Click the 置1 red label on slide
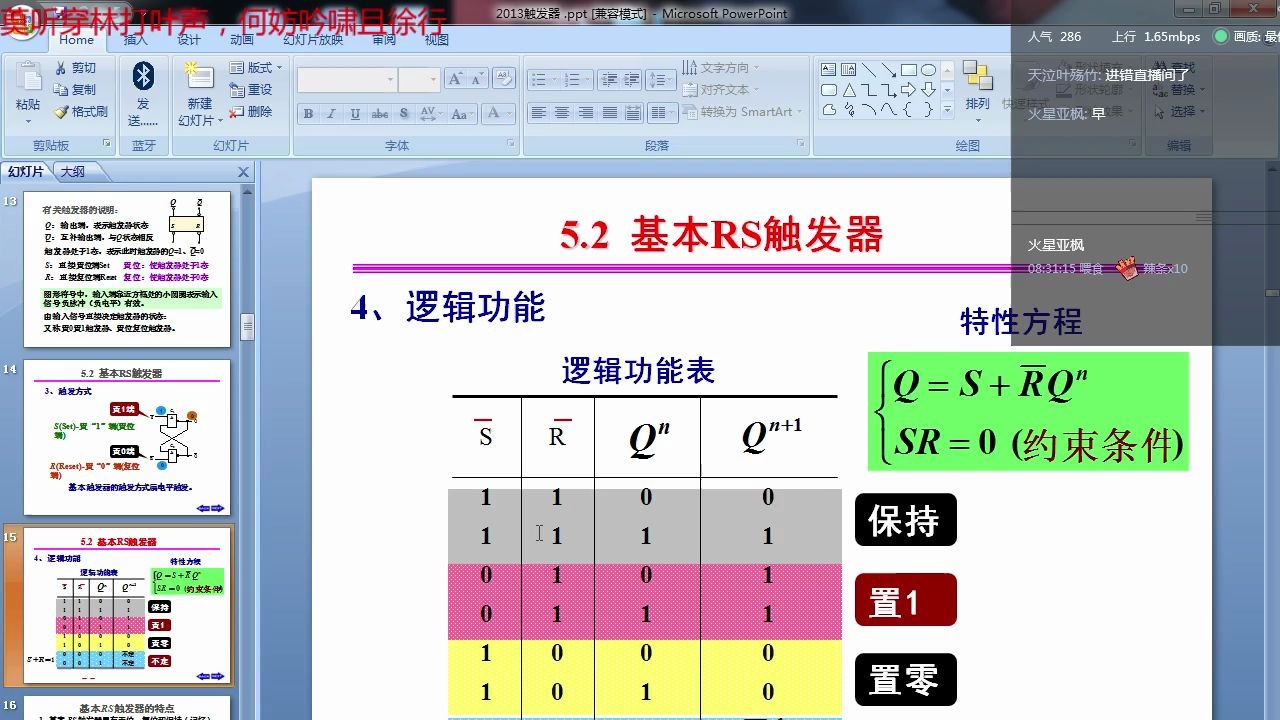1280x720 pixels. (x=905, y=600)
